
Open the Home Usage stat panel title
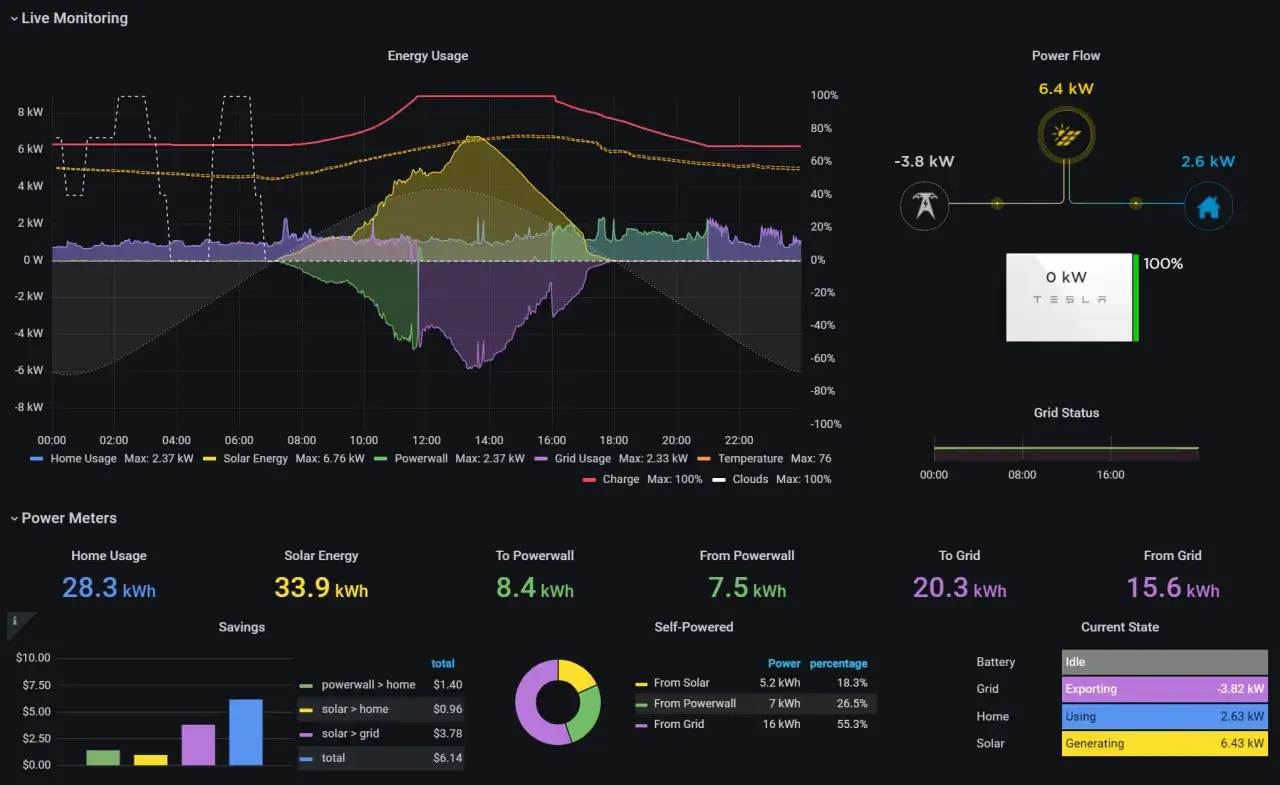109,556
